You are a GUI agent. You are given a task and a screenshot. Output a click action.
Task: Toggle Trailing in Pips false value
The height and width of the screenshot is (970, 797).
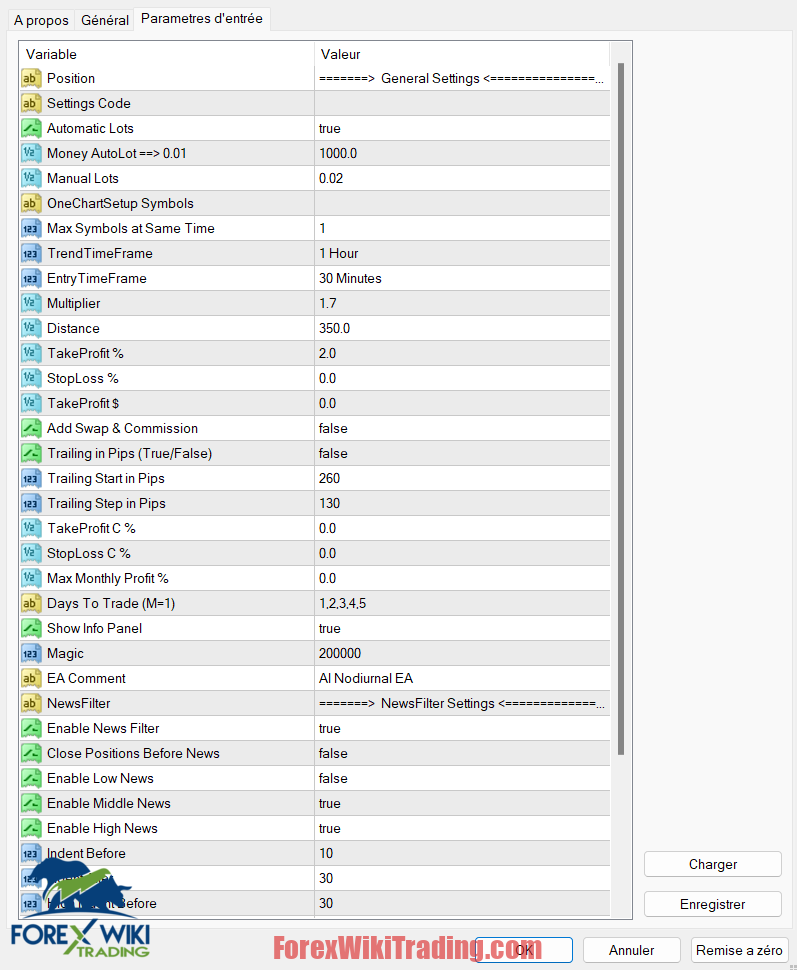click(462, 453)
